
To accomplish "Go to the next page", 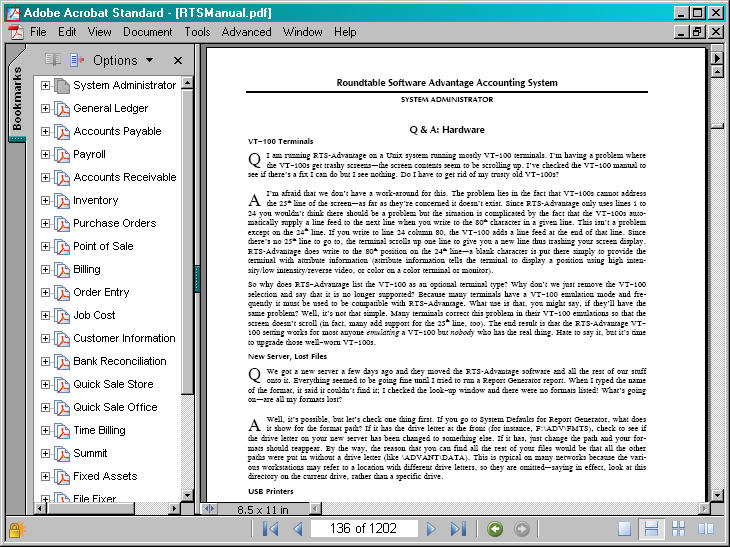I will click(431, 529).
